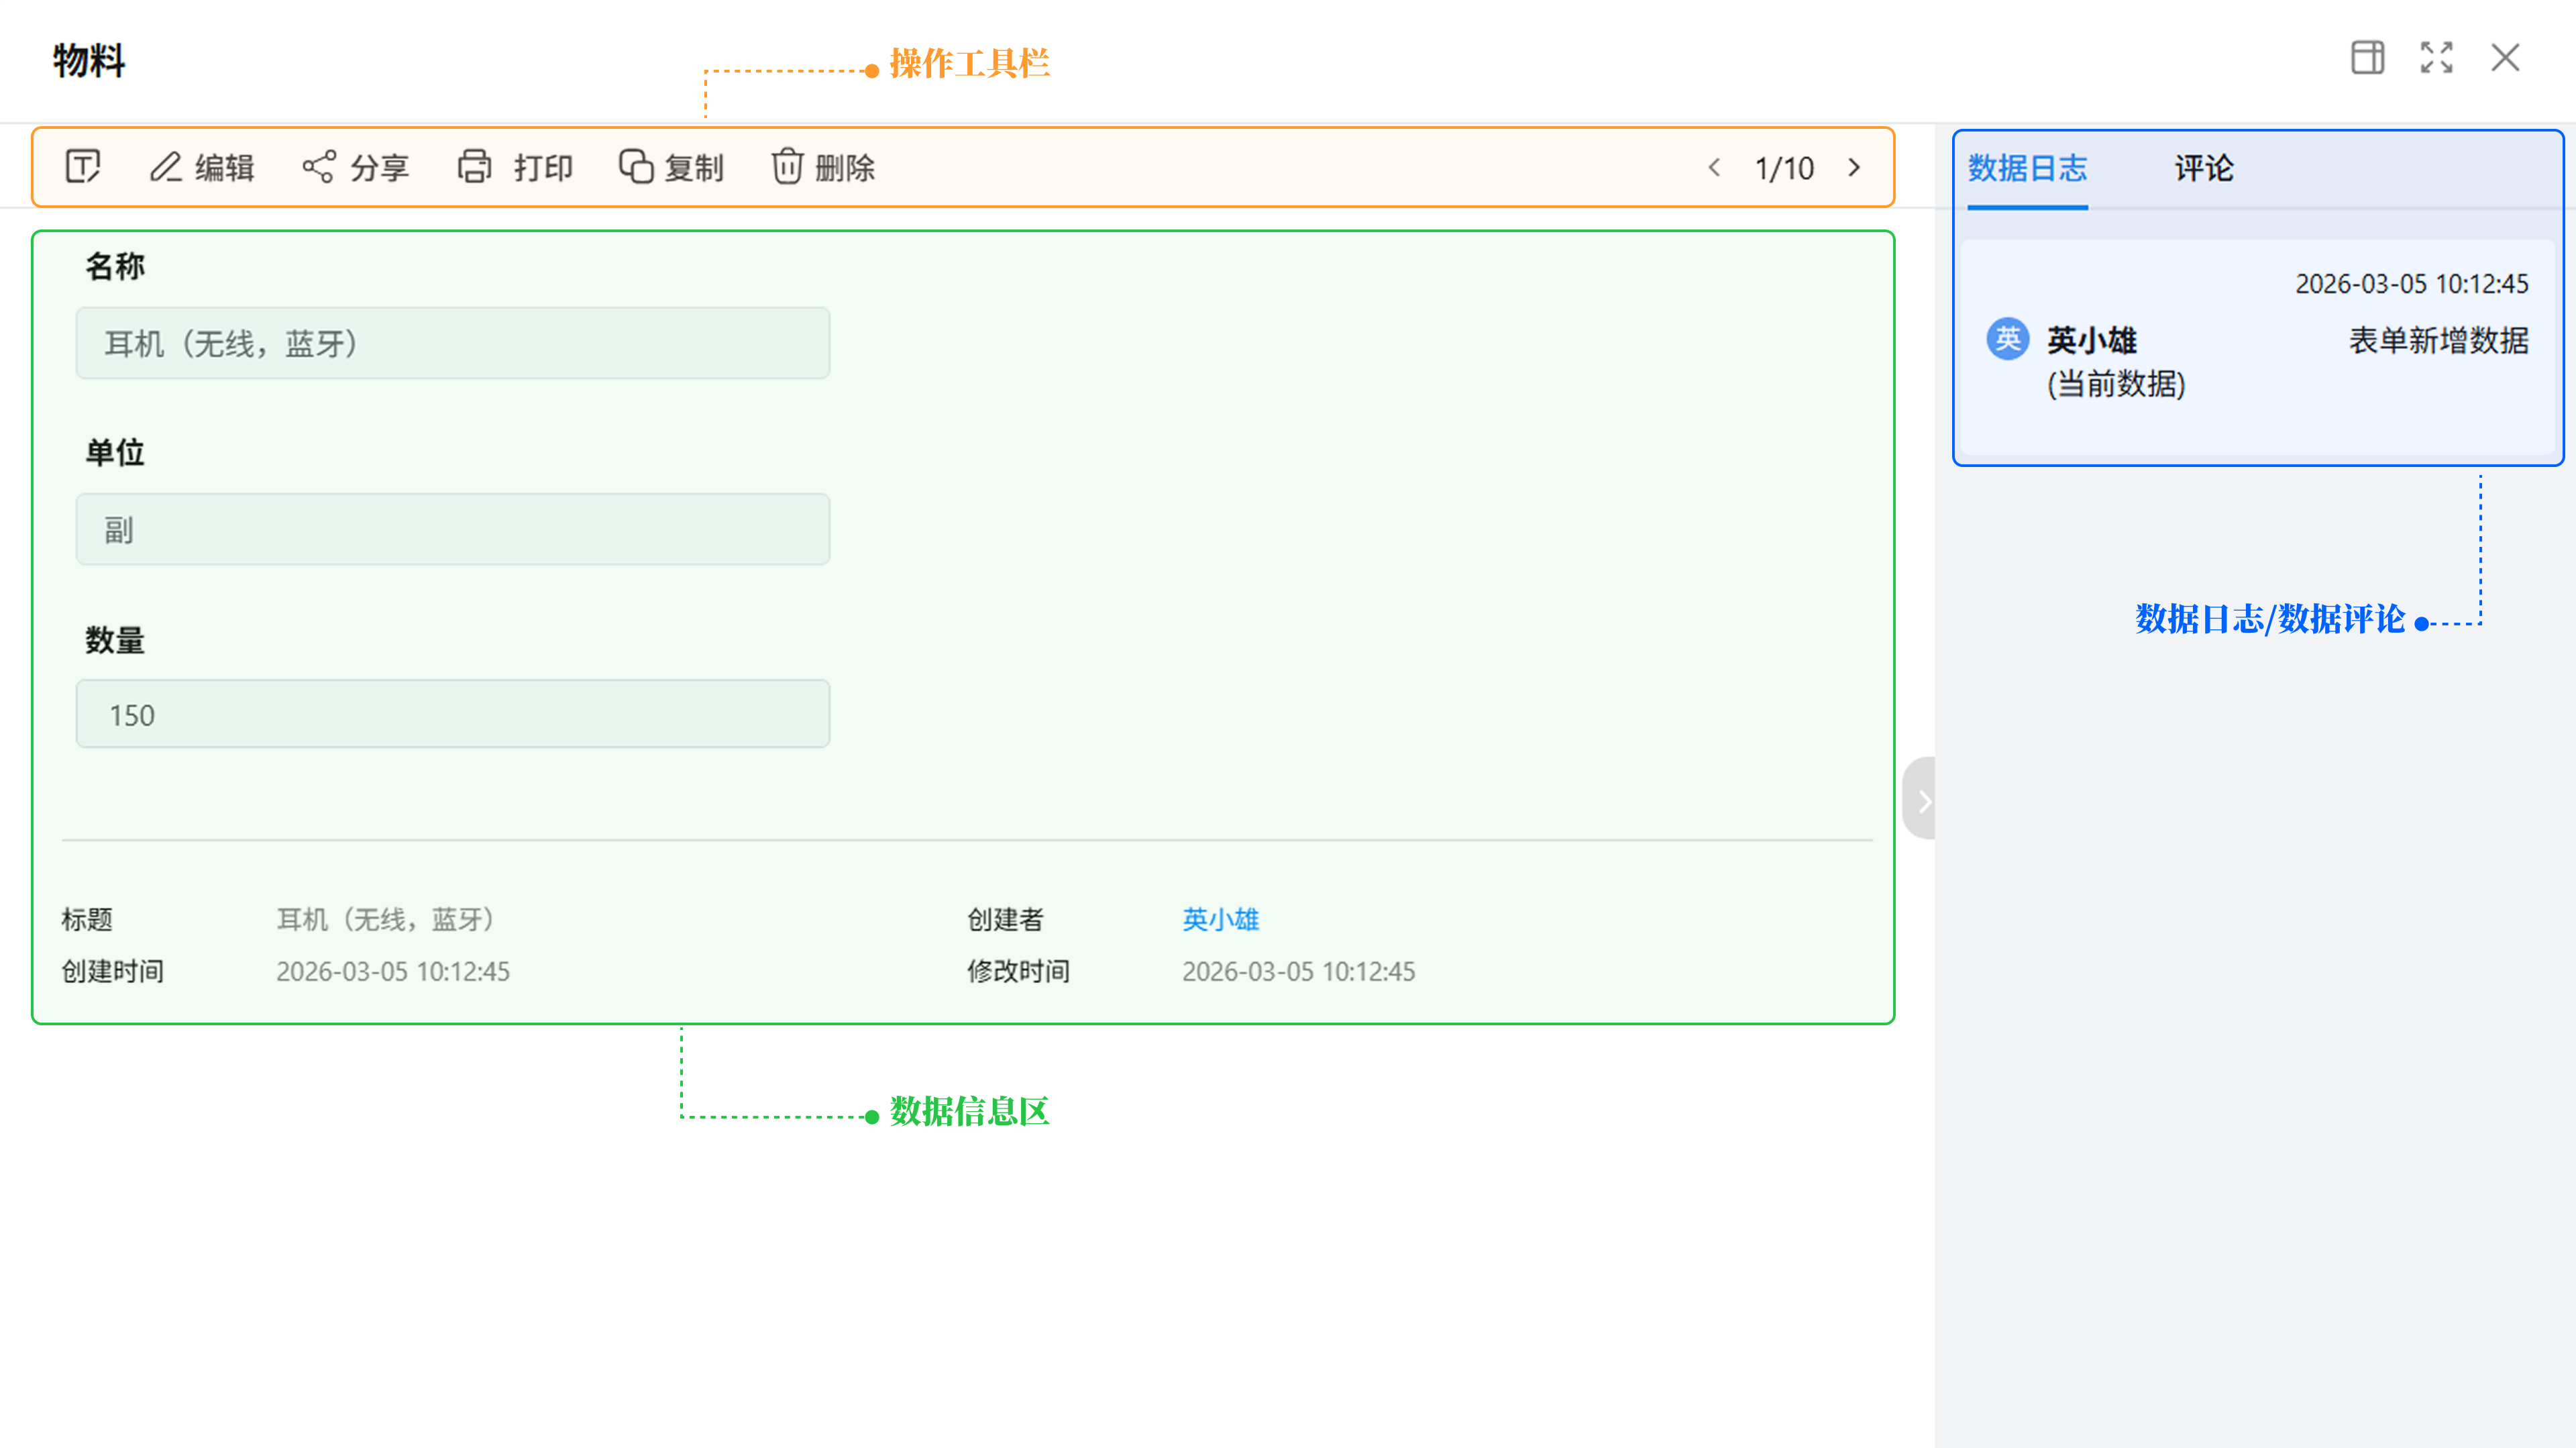
Task: Close the 物料 detail window
Action: click(x=2505, y=58)
